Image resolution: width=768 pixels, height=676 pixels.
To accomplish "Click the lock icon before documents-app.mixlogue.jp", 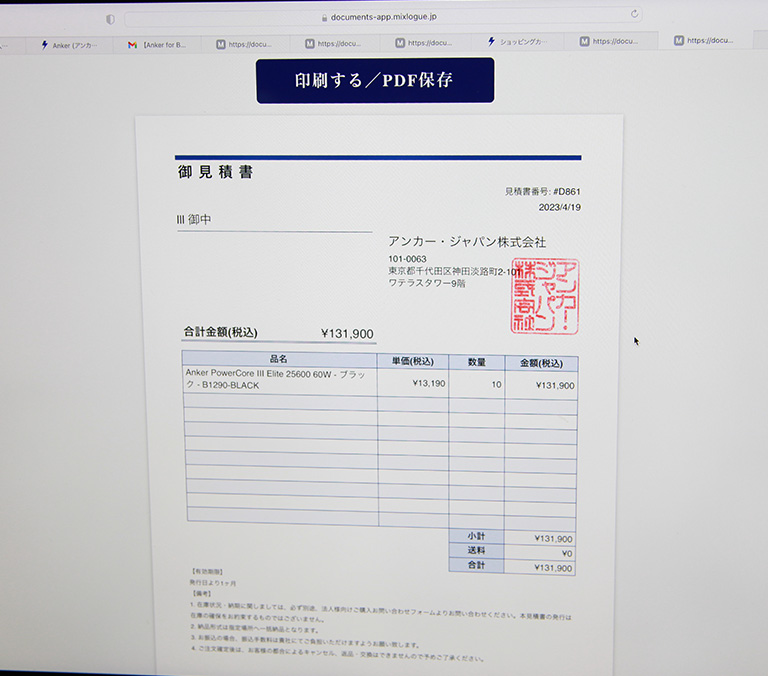I will [324, 18].
